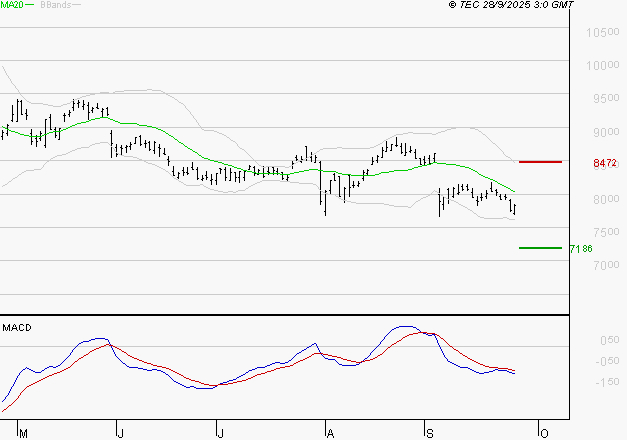Click the O month marker on time axis
This screenshot has width=627, height=440.
click(544, 434)
